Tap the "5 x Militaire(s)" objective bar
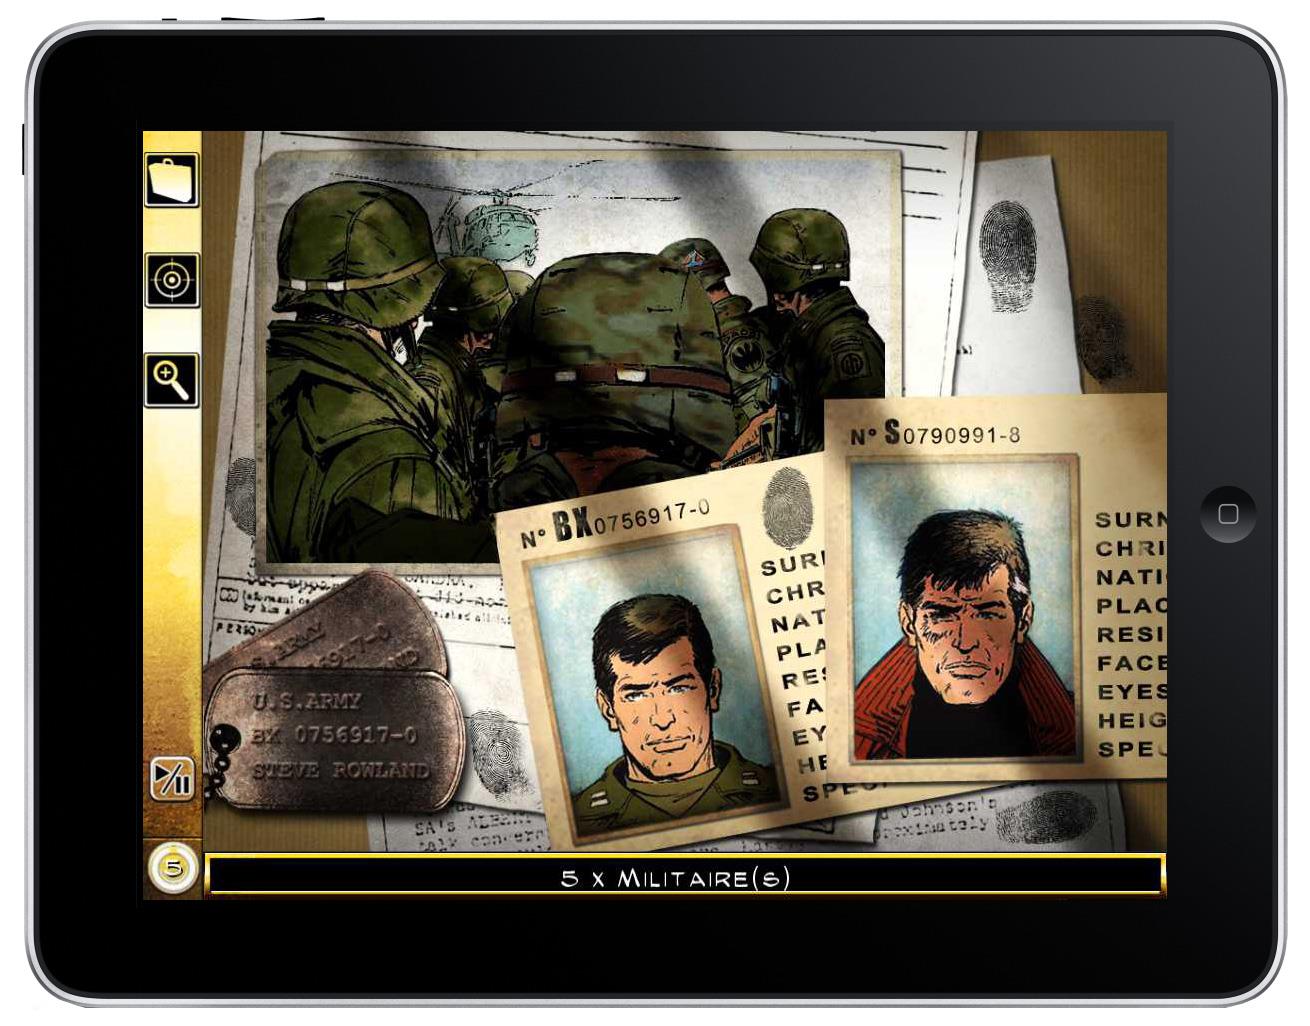Viewport: 1310px width, 1026px height. click(x=684, y=878)
